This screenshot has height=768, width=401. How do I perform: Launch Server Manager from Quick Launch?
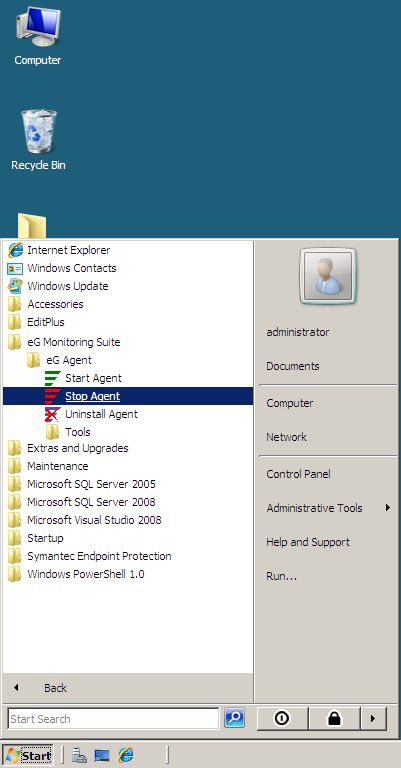[79, 755]
